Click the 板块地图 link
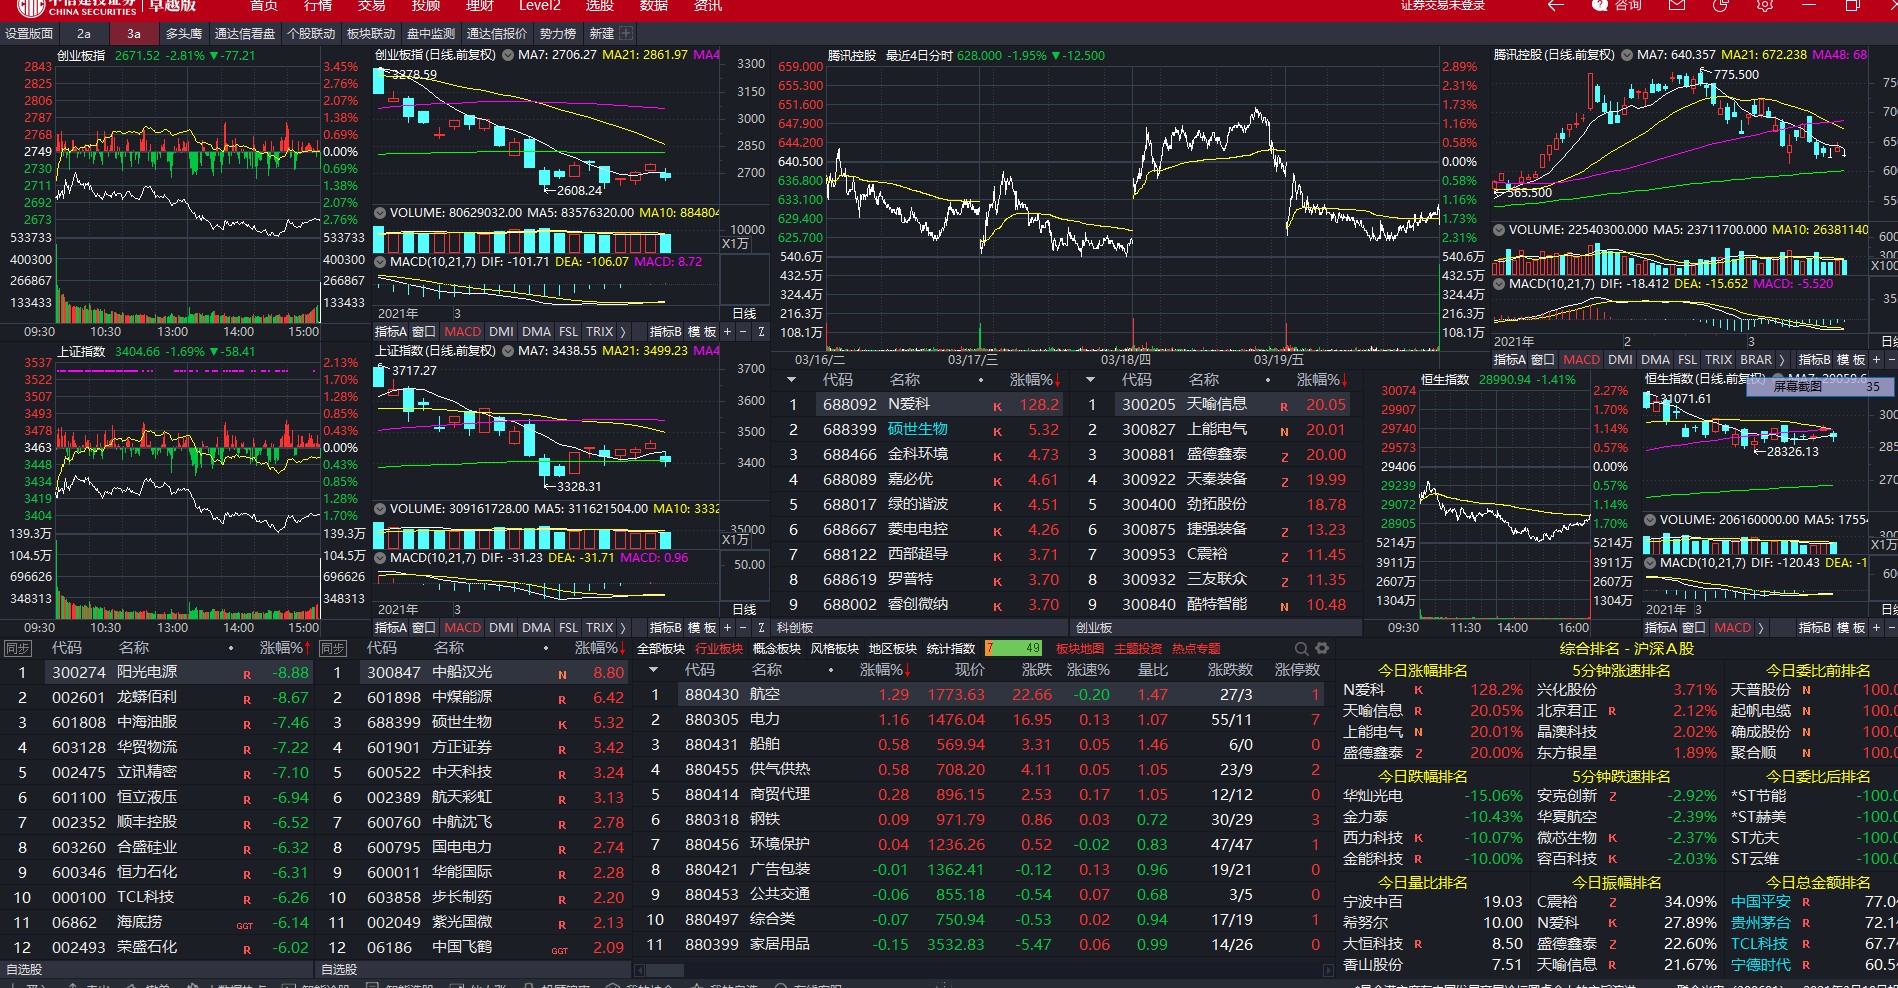 1080,649
